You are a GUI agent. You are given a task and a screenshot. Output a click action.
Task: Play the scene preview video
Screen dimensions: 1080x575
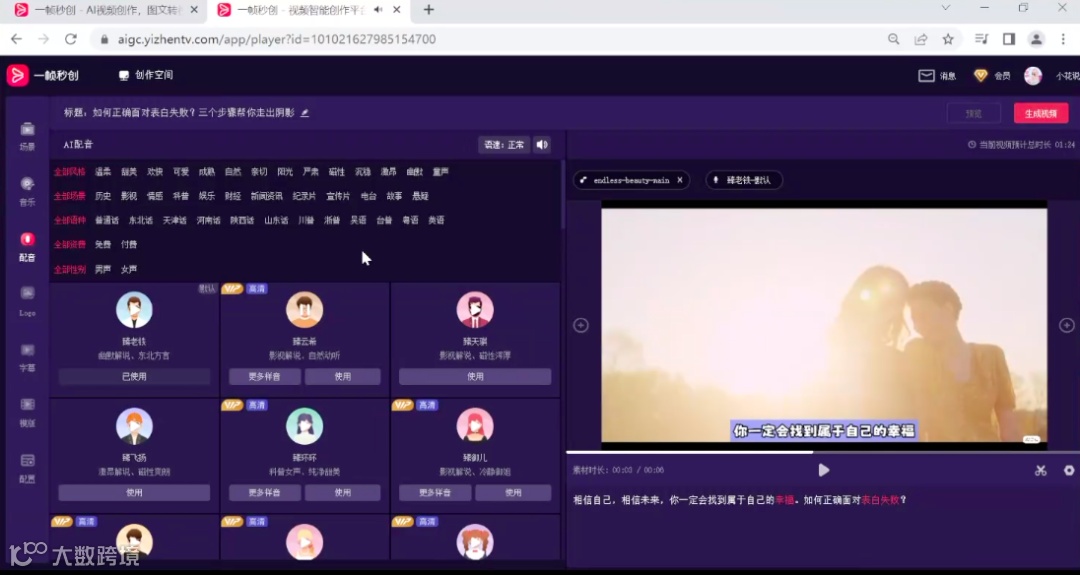pyautogui.click(x=824, y=470)
